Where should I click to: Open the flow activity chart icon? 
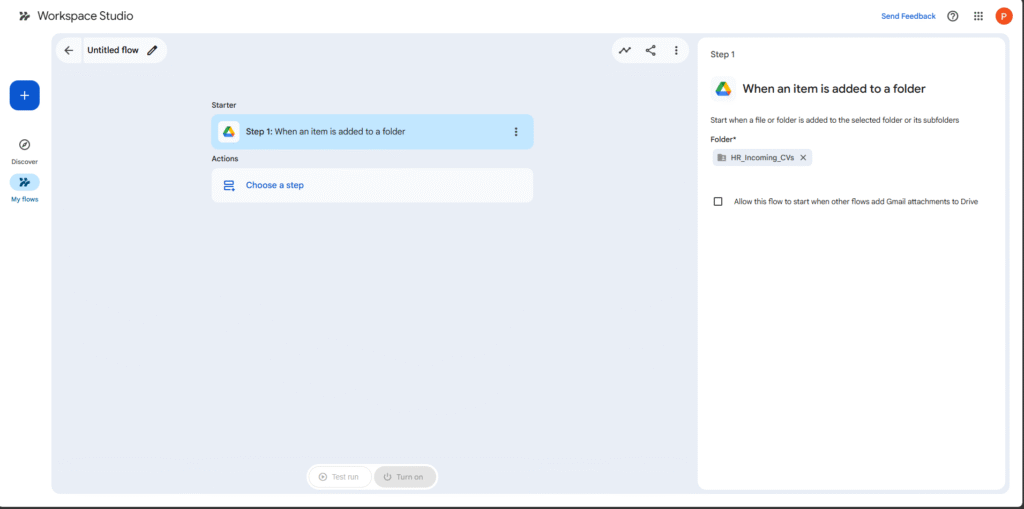tap(625, 50)
